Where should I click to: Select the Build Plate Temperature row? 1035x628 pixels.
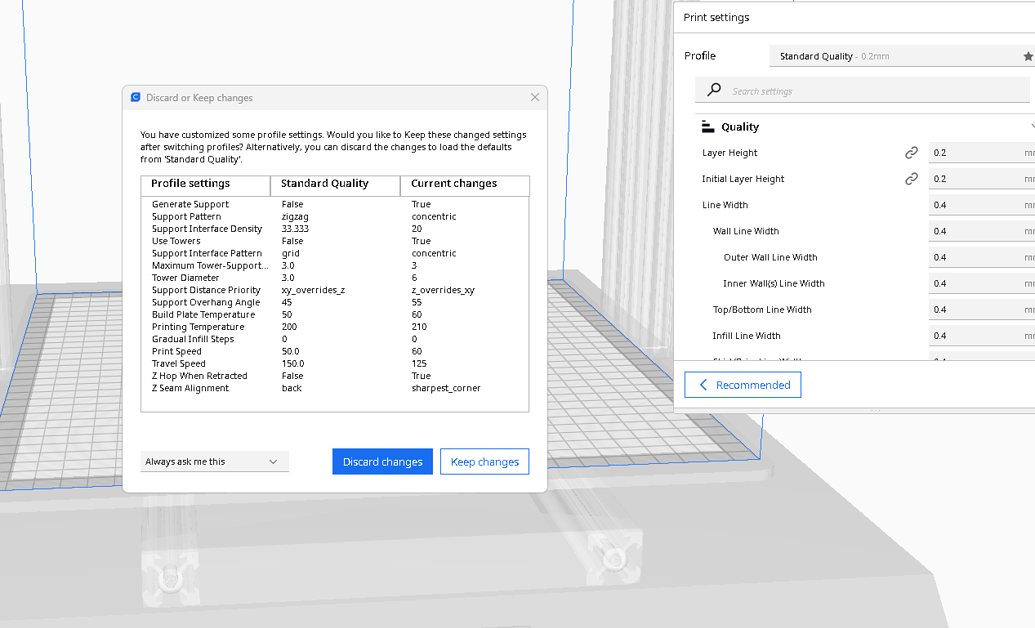click(335, 315)
